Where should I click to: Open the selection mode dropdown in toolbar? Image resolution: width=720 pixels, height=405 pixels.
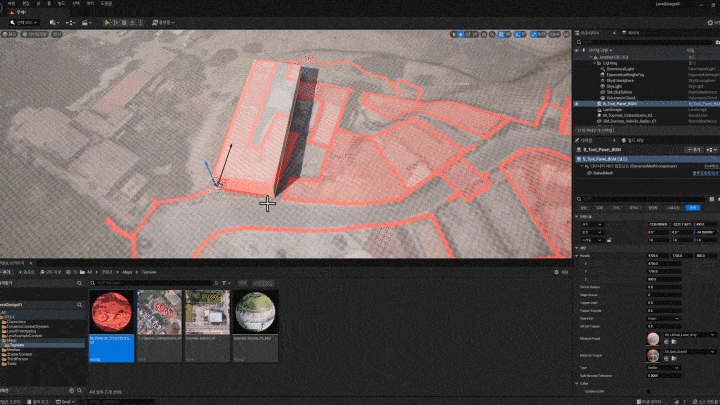[24, 22]
